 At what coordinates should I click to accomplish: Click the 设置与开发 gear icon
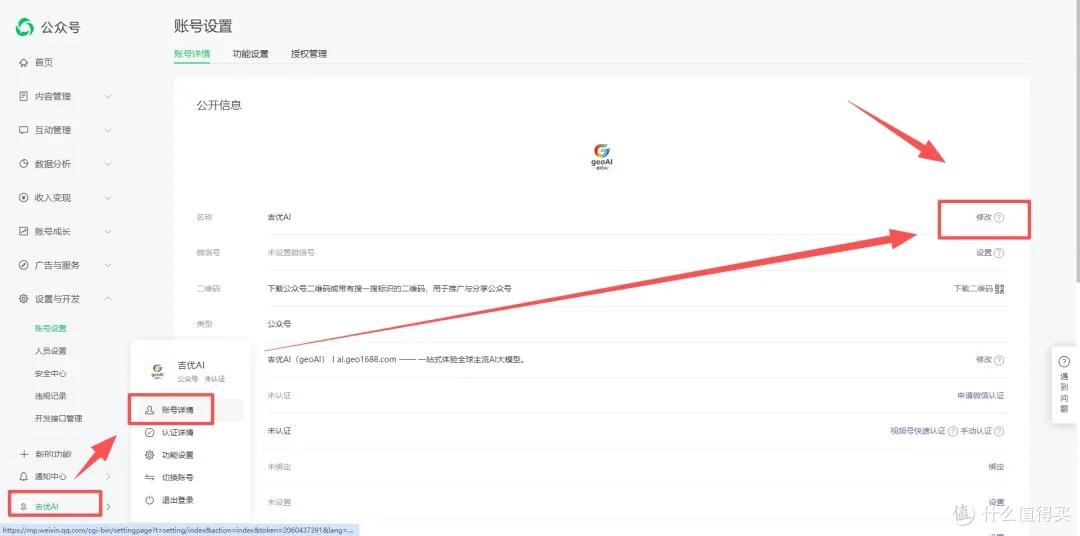point(23,299)
